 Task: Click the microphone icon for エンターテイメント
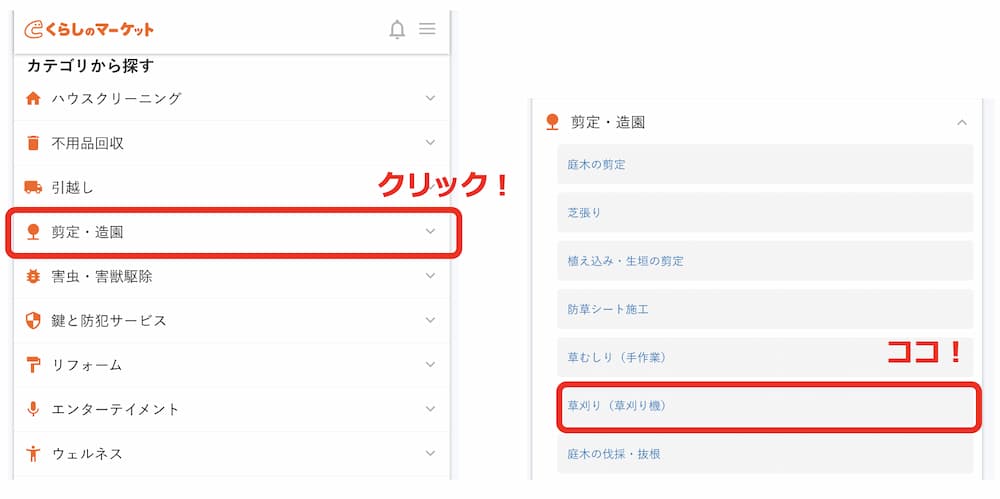pyautogui.click(x=33, y=409)
